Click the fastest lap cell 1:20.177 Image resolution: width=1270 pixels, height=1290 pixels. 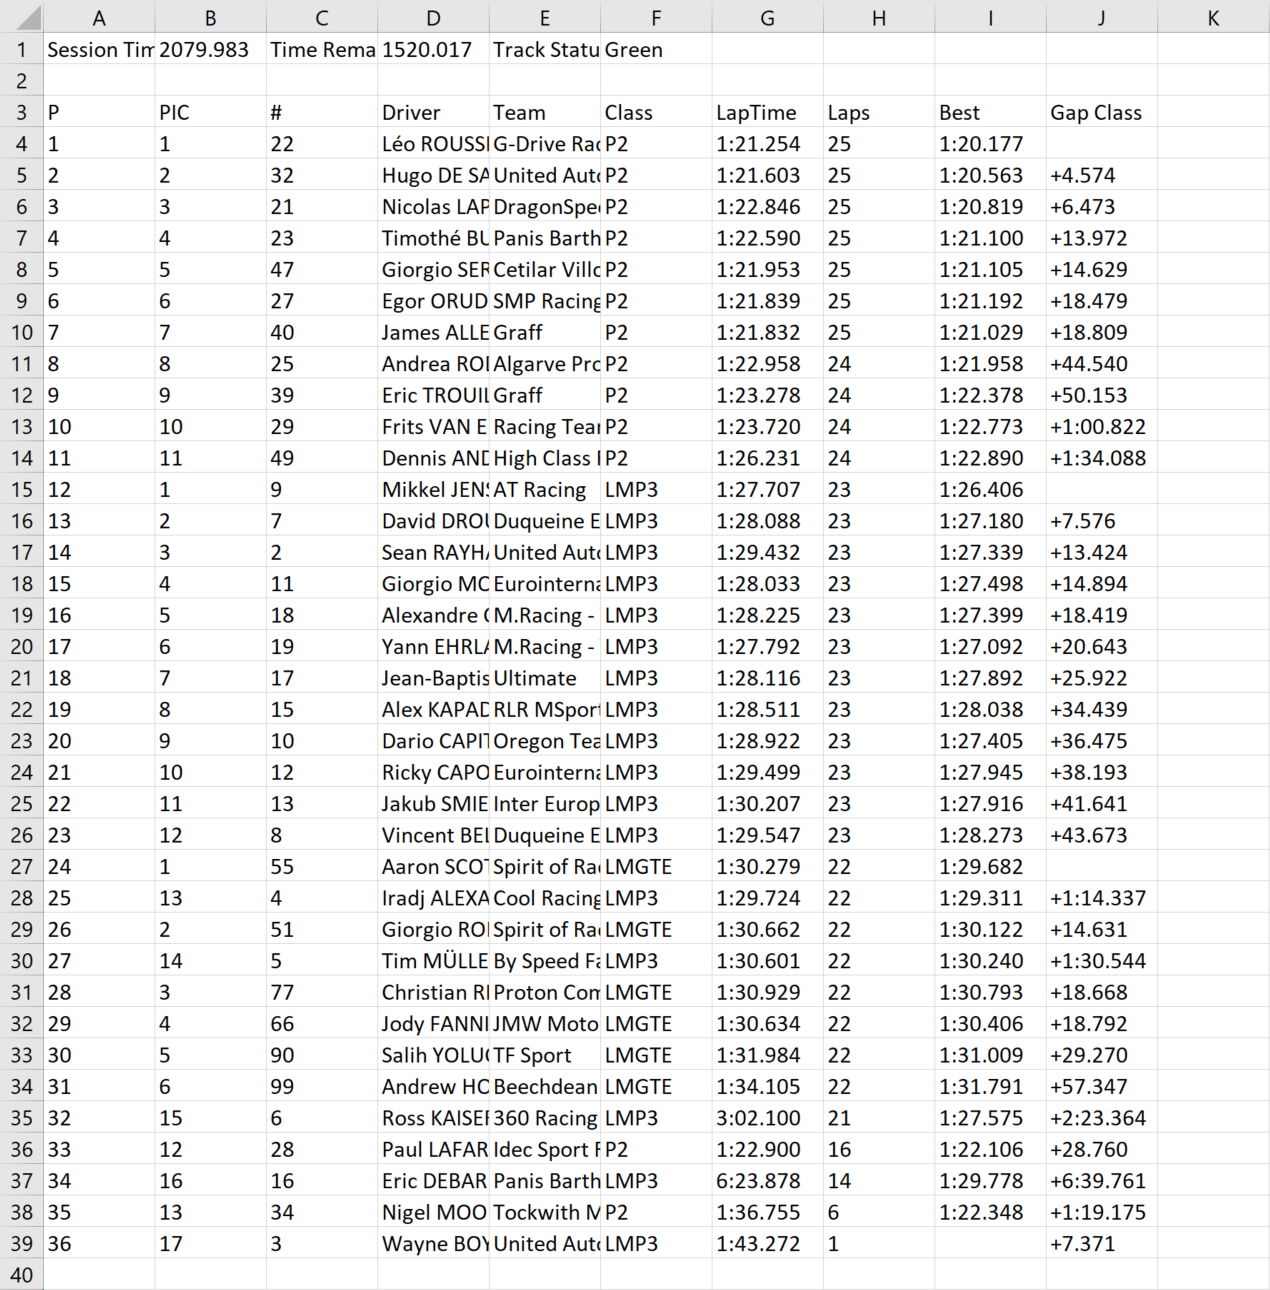point(989,143)
